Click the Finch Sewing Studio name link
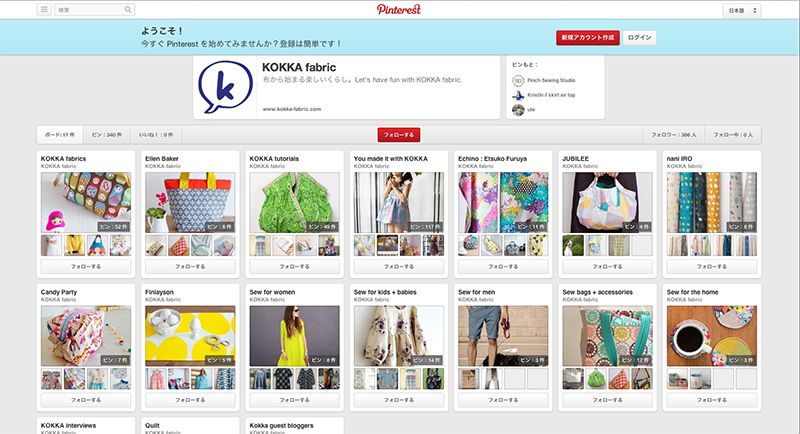Screen dimensions: 800x434 click(551, 81)
